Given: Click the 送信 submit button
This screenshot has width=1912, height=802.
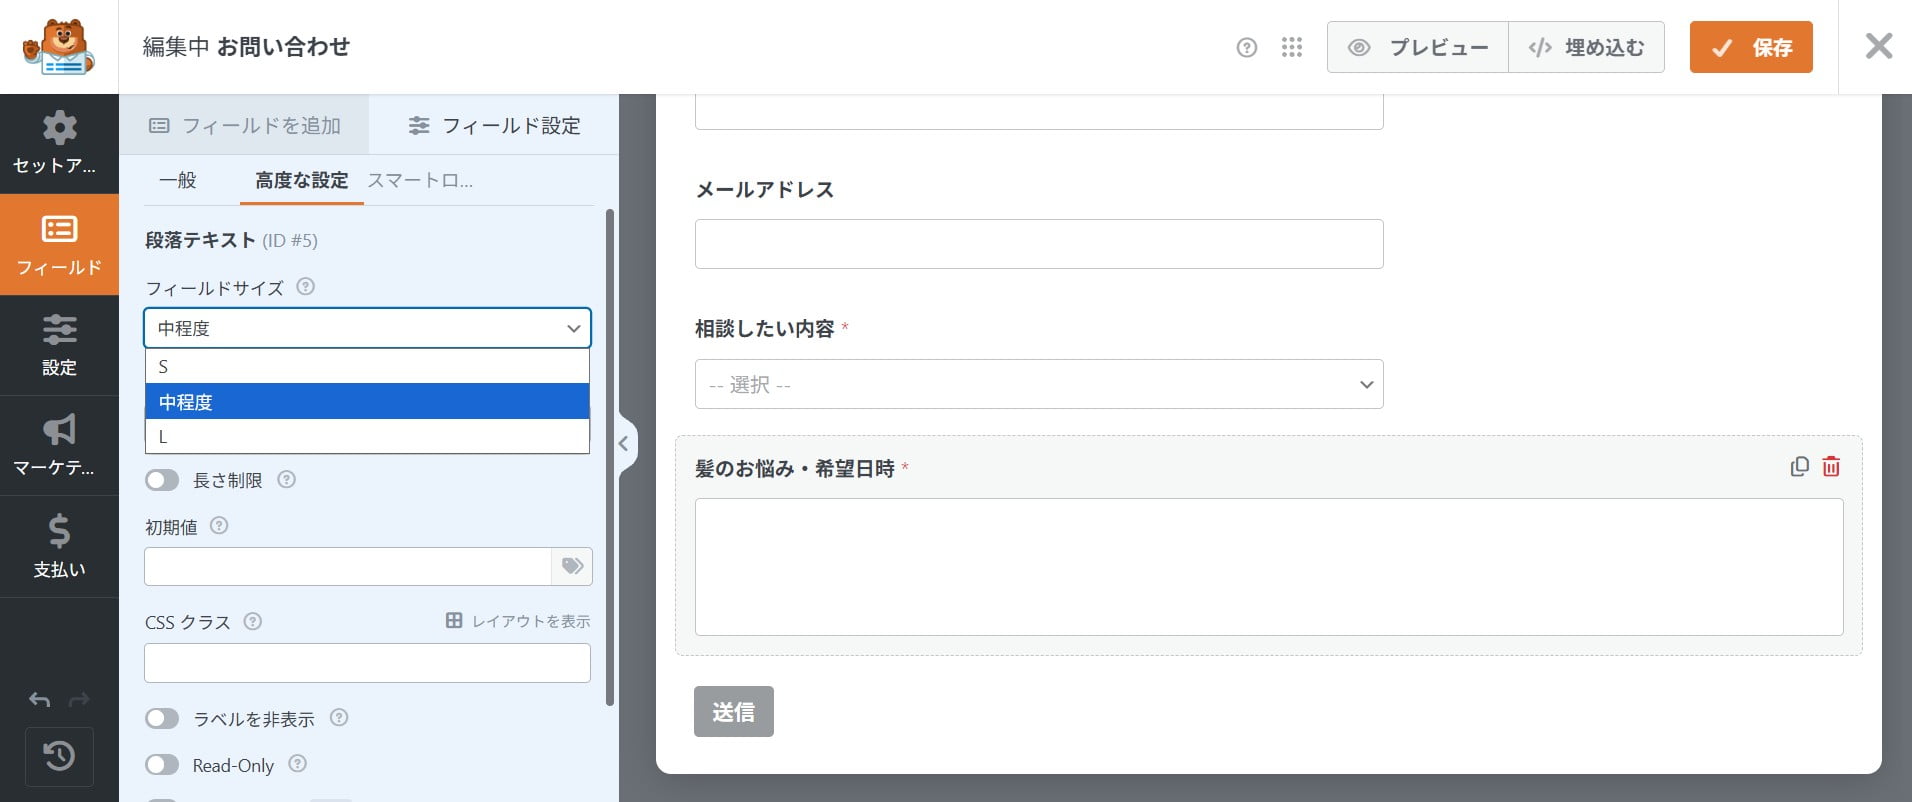Looking at the screenshot, I should pos(733,711).
